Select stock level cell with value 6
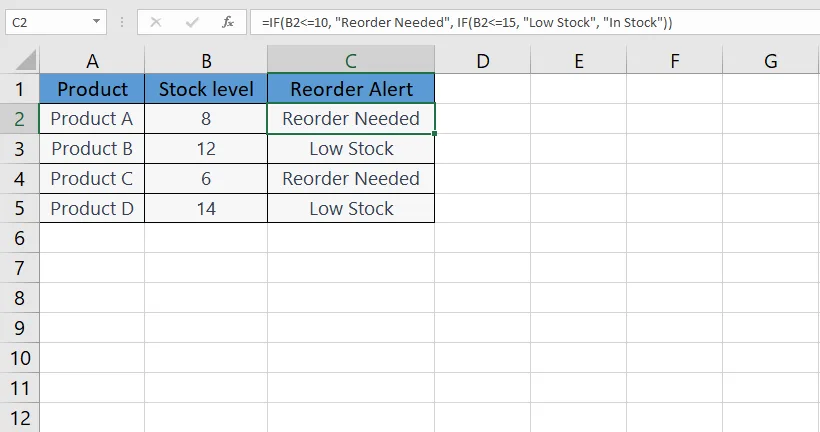Image resolution: width=820 pixels, height=432 pixels. pos(206,179)
